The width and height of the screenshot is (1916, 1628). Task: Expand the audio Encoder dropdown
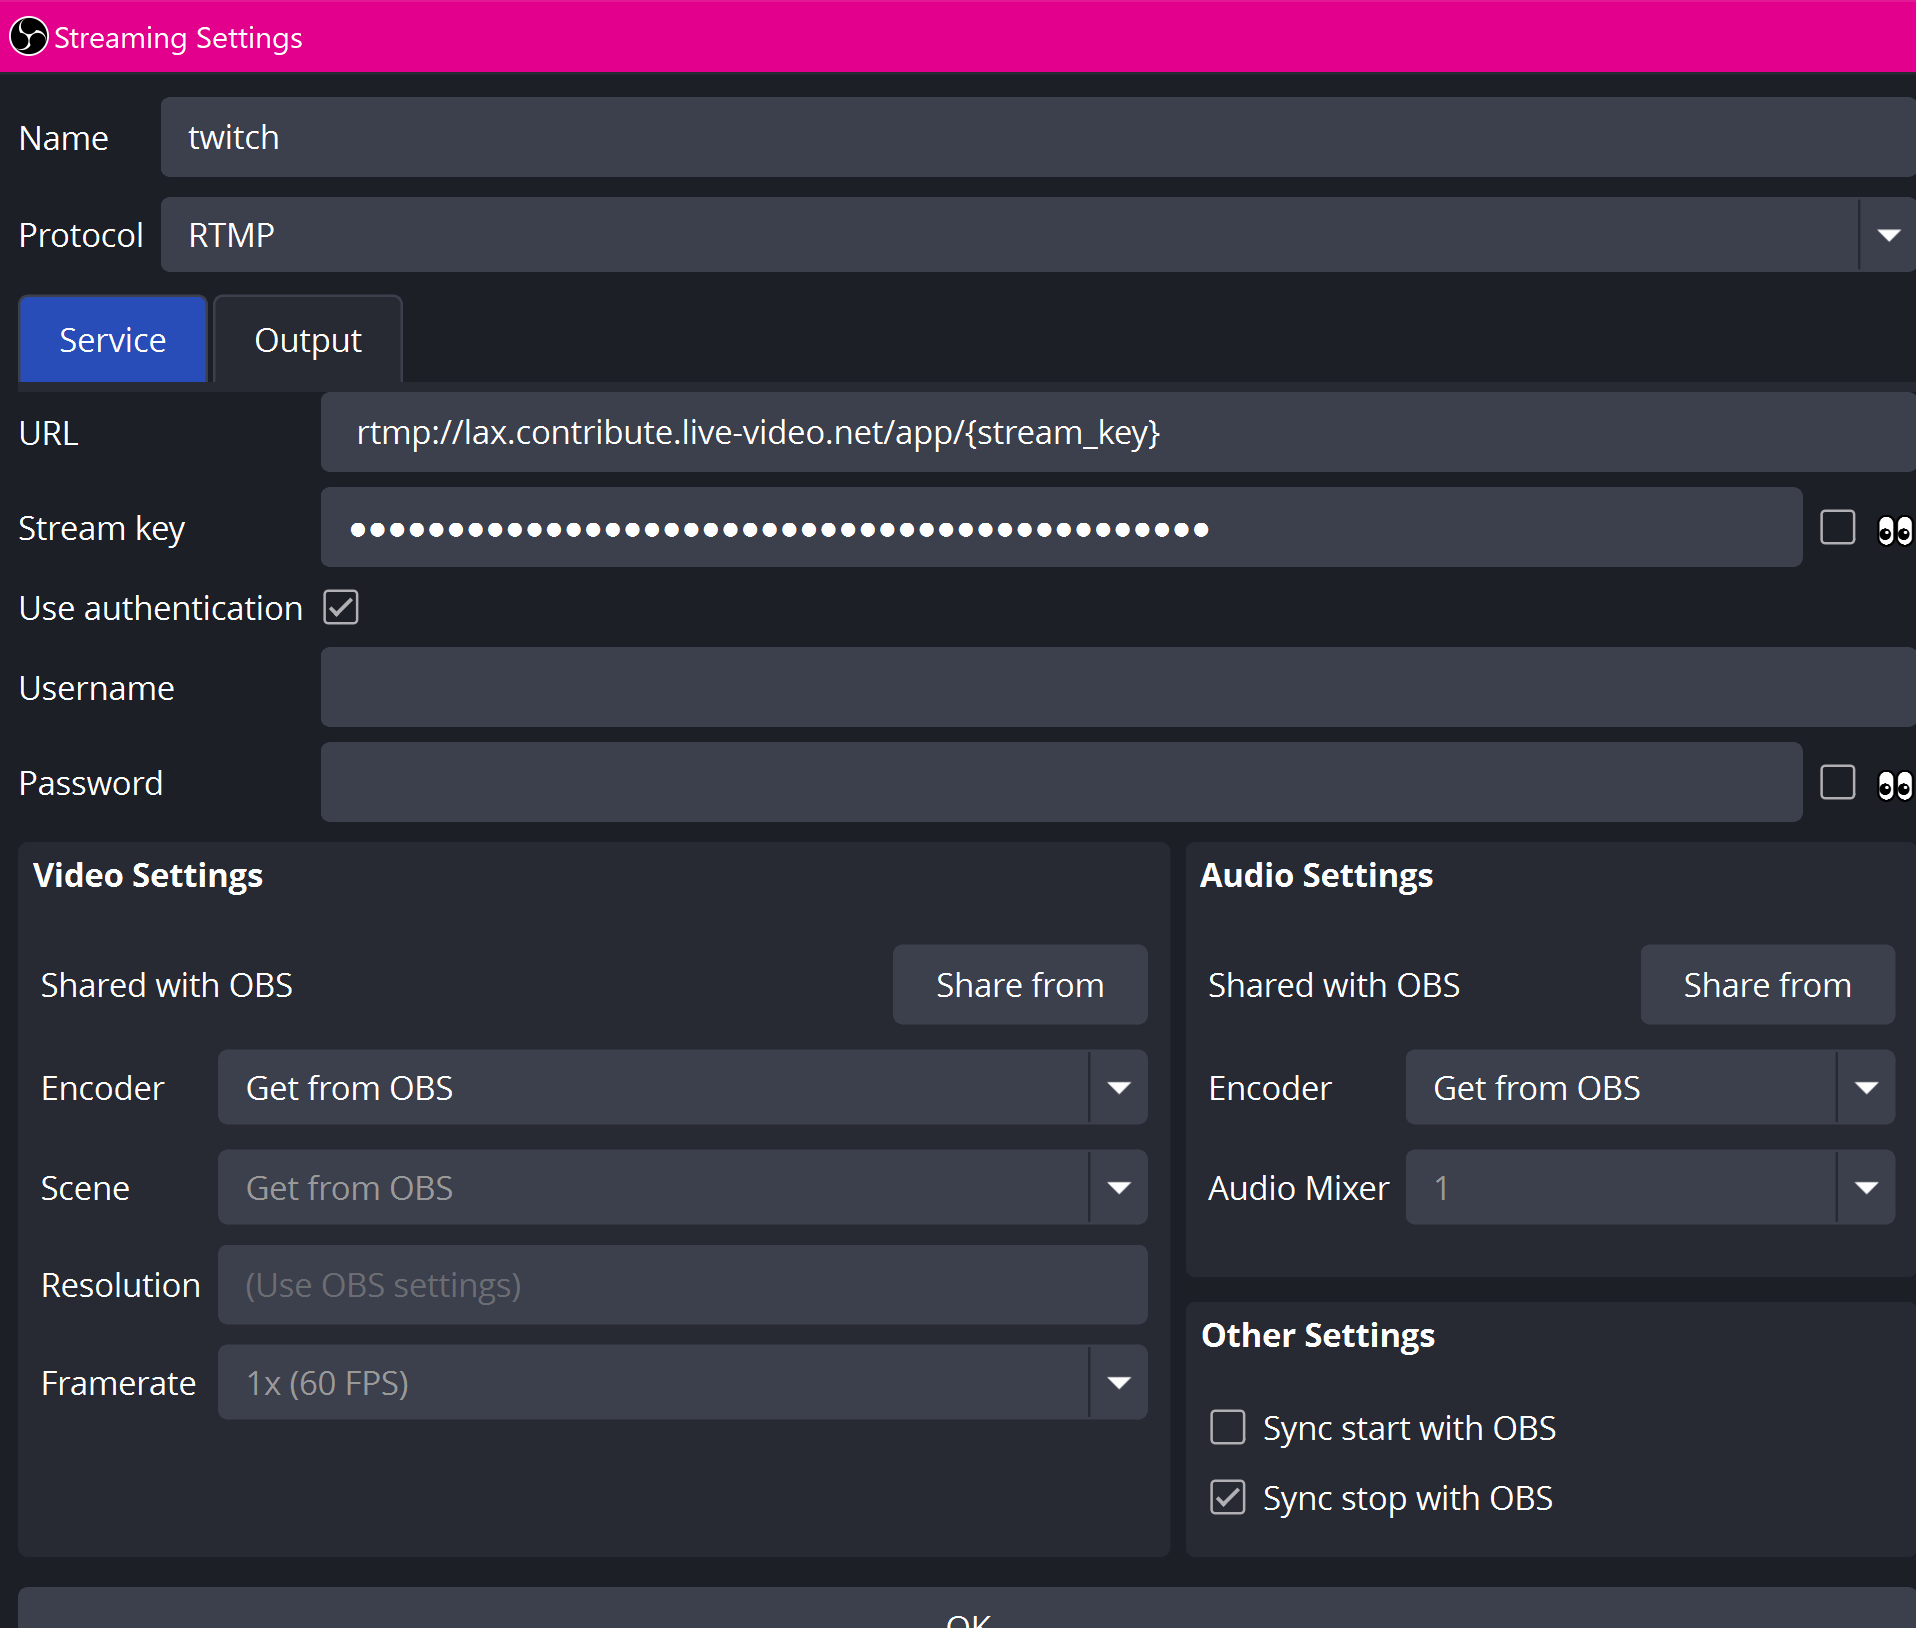[1650, 1087]
